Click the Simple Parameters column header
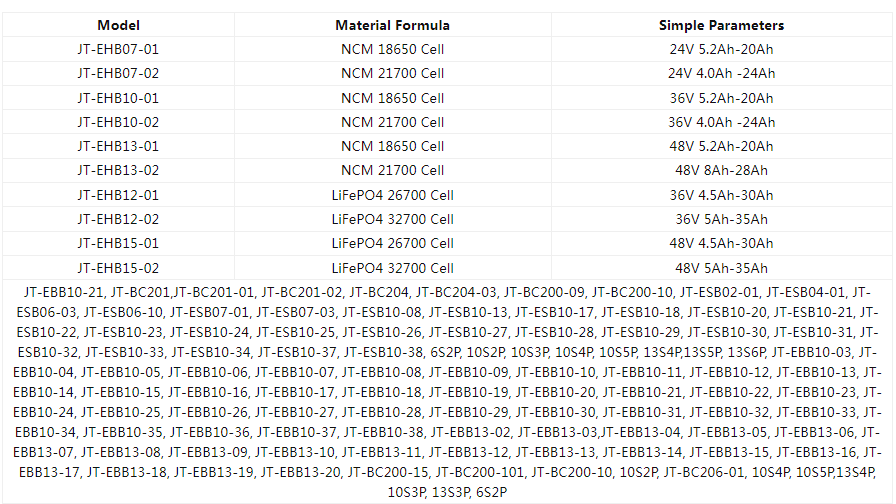The height and width of the screenshot is (504, 896). (x=721, y=25)
